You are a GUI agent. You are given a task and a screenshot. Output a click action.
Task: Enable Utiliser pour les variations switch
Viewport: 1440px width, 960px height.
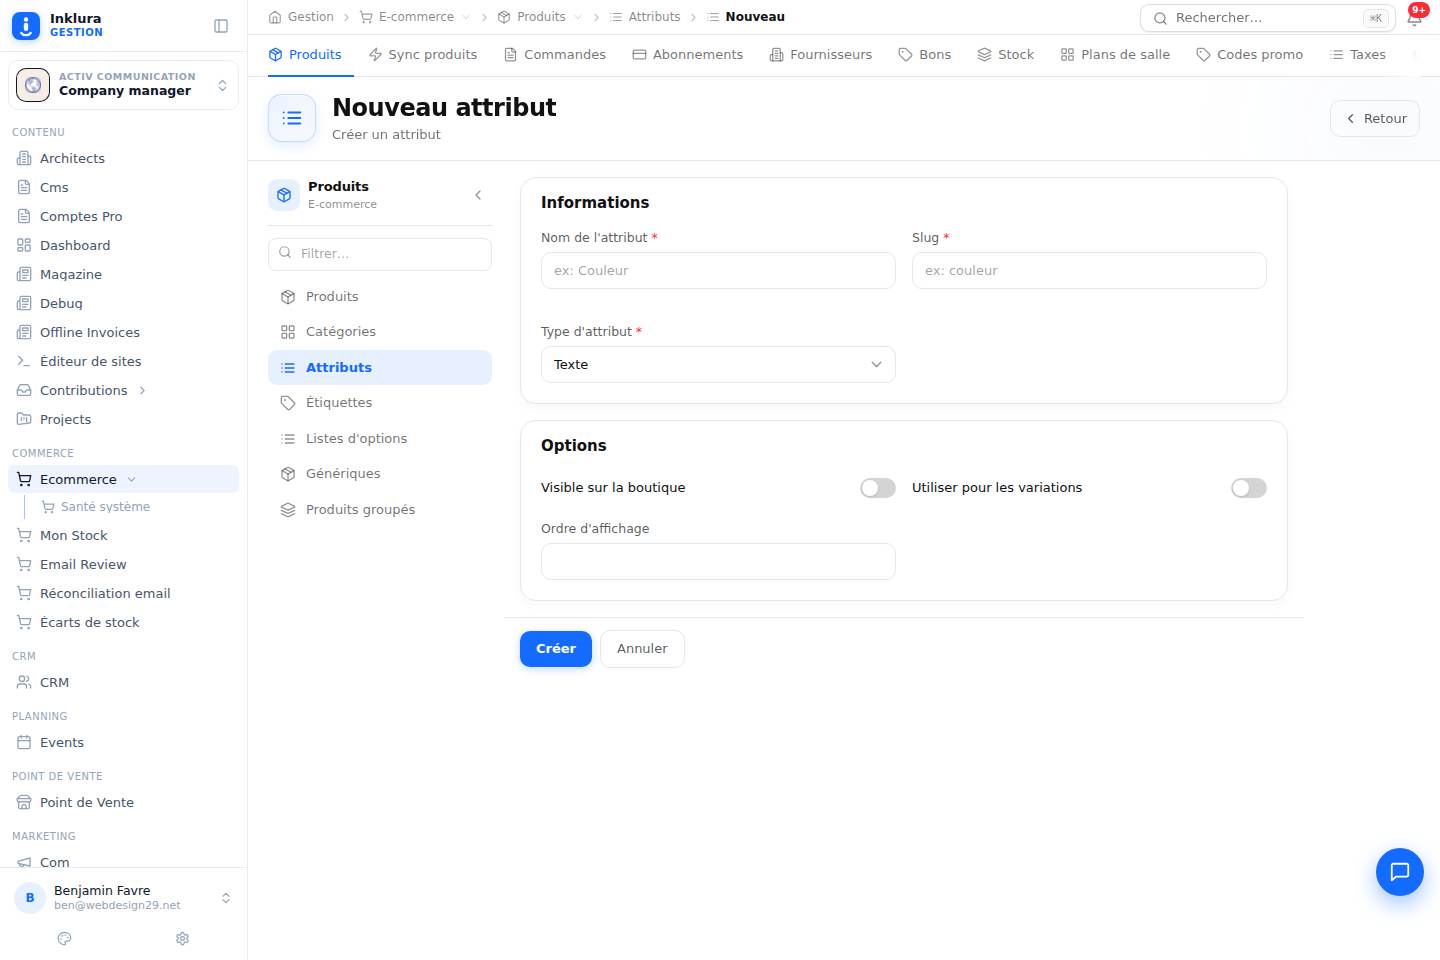1249,488
